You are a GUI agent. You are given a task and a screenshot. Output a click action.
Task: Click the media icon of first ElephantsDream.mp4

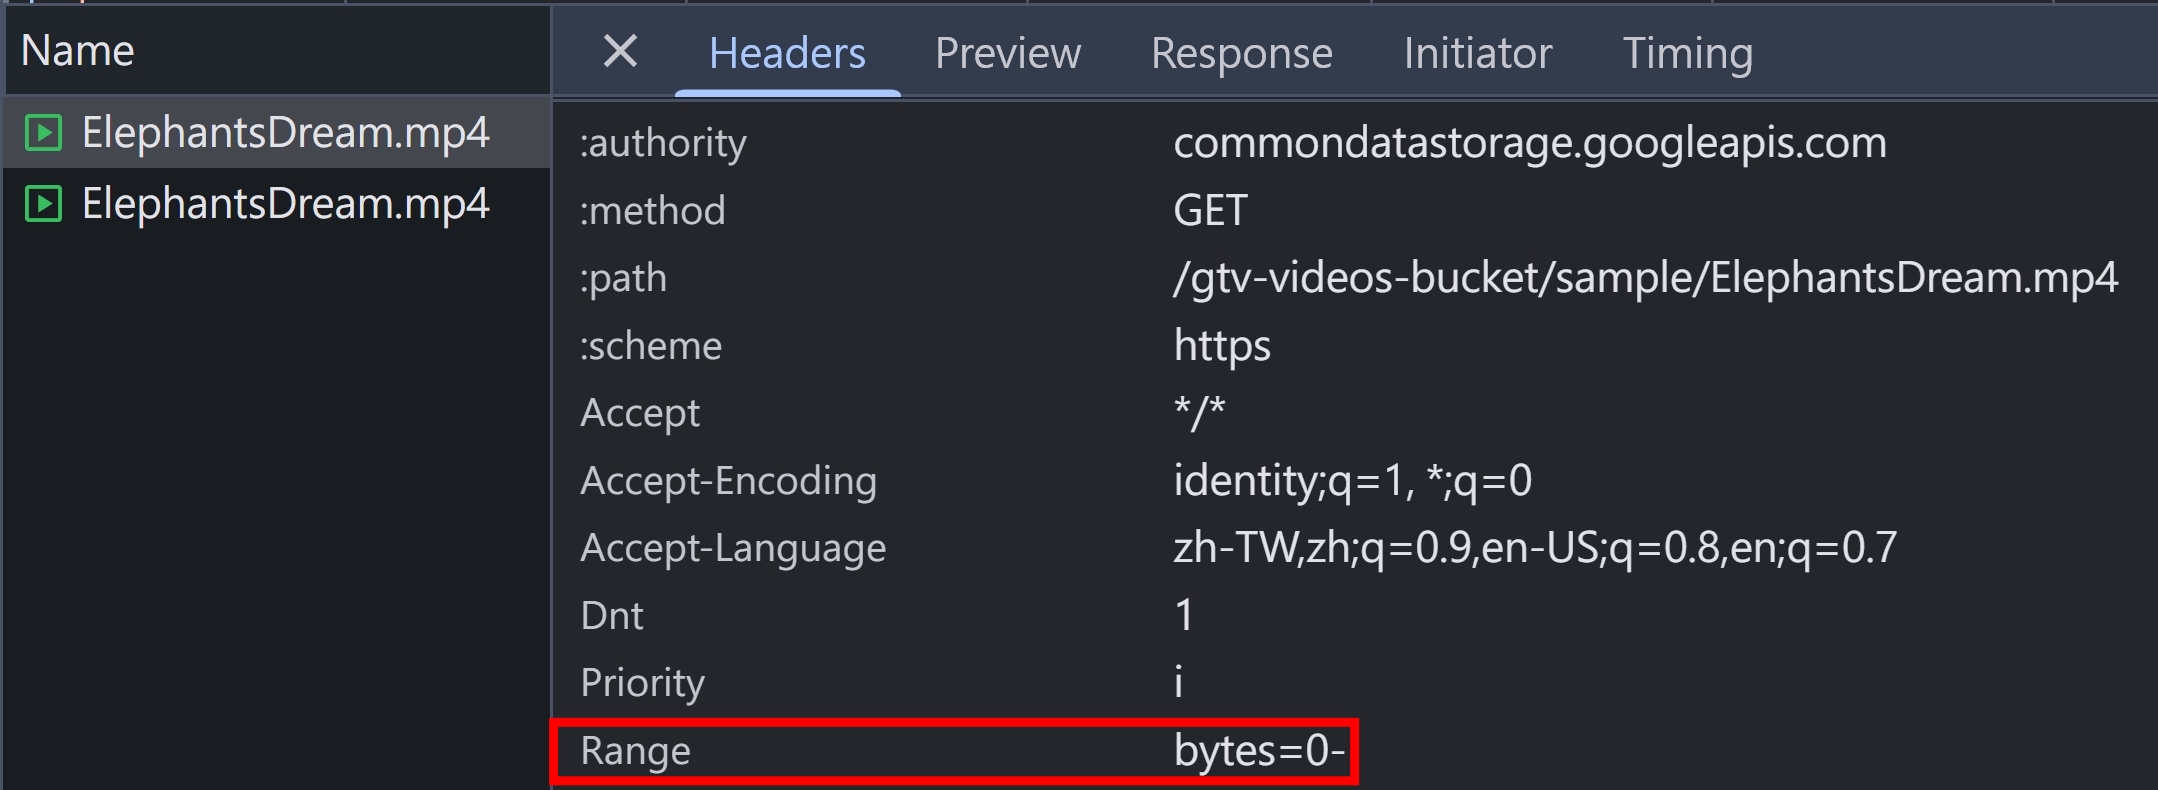point(43,132)
